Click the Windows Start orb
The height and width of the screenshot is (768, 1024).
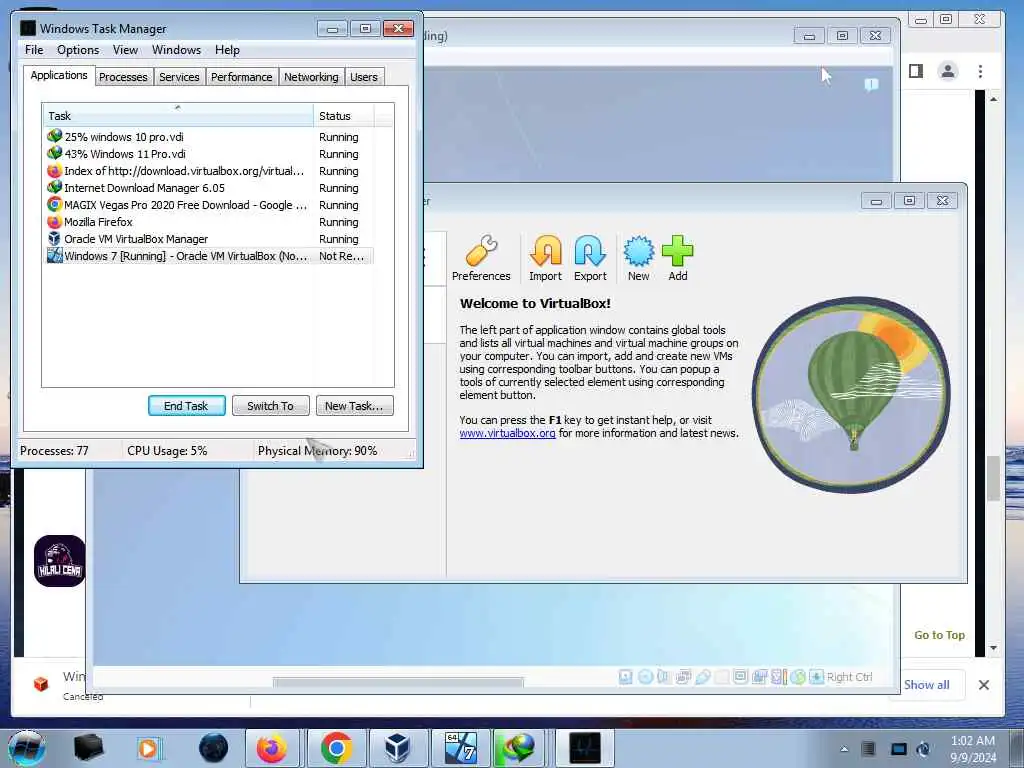(27, 748)
